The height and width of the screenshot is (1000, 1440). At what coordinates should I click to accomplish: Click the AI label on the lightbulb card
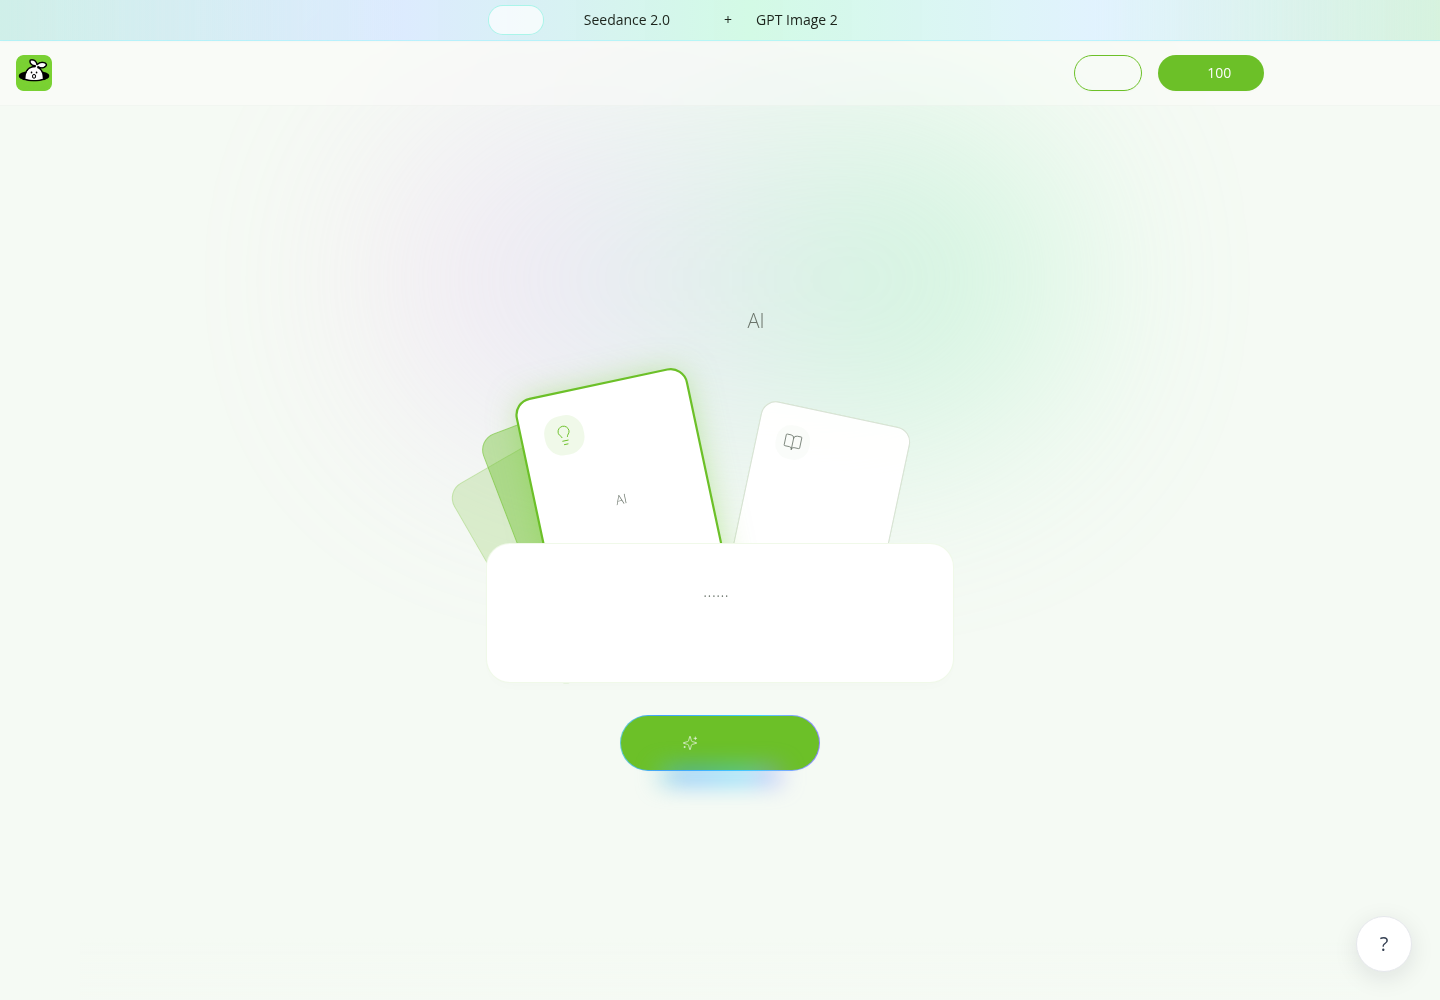click(621, 499)
